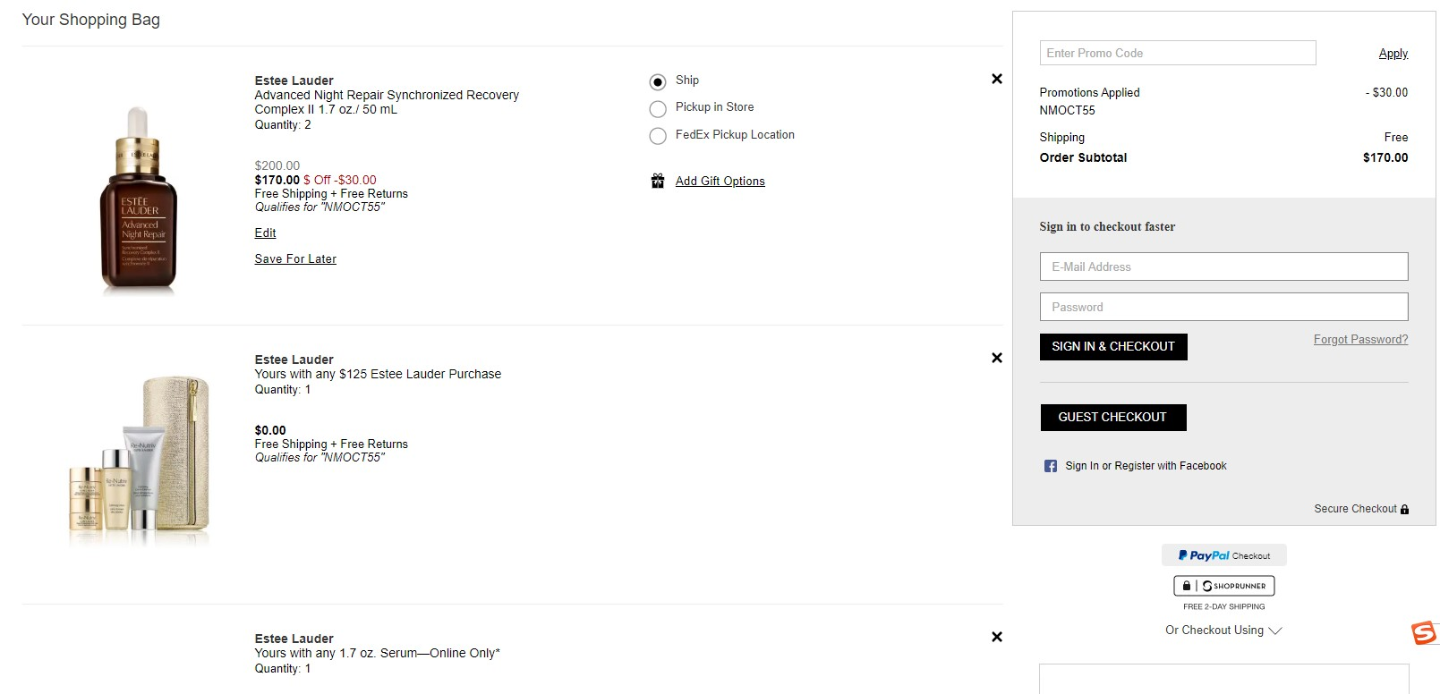The width and height of the screenshot is (1440, 694).
Task: Check out with ShopRunner
Action: coord(1224,586)
